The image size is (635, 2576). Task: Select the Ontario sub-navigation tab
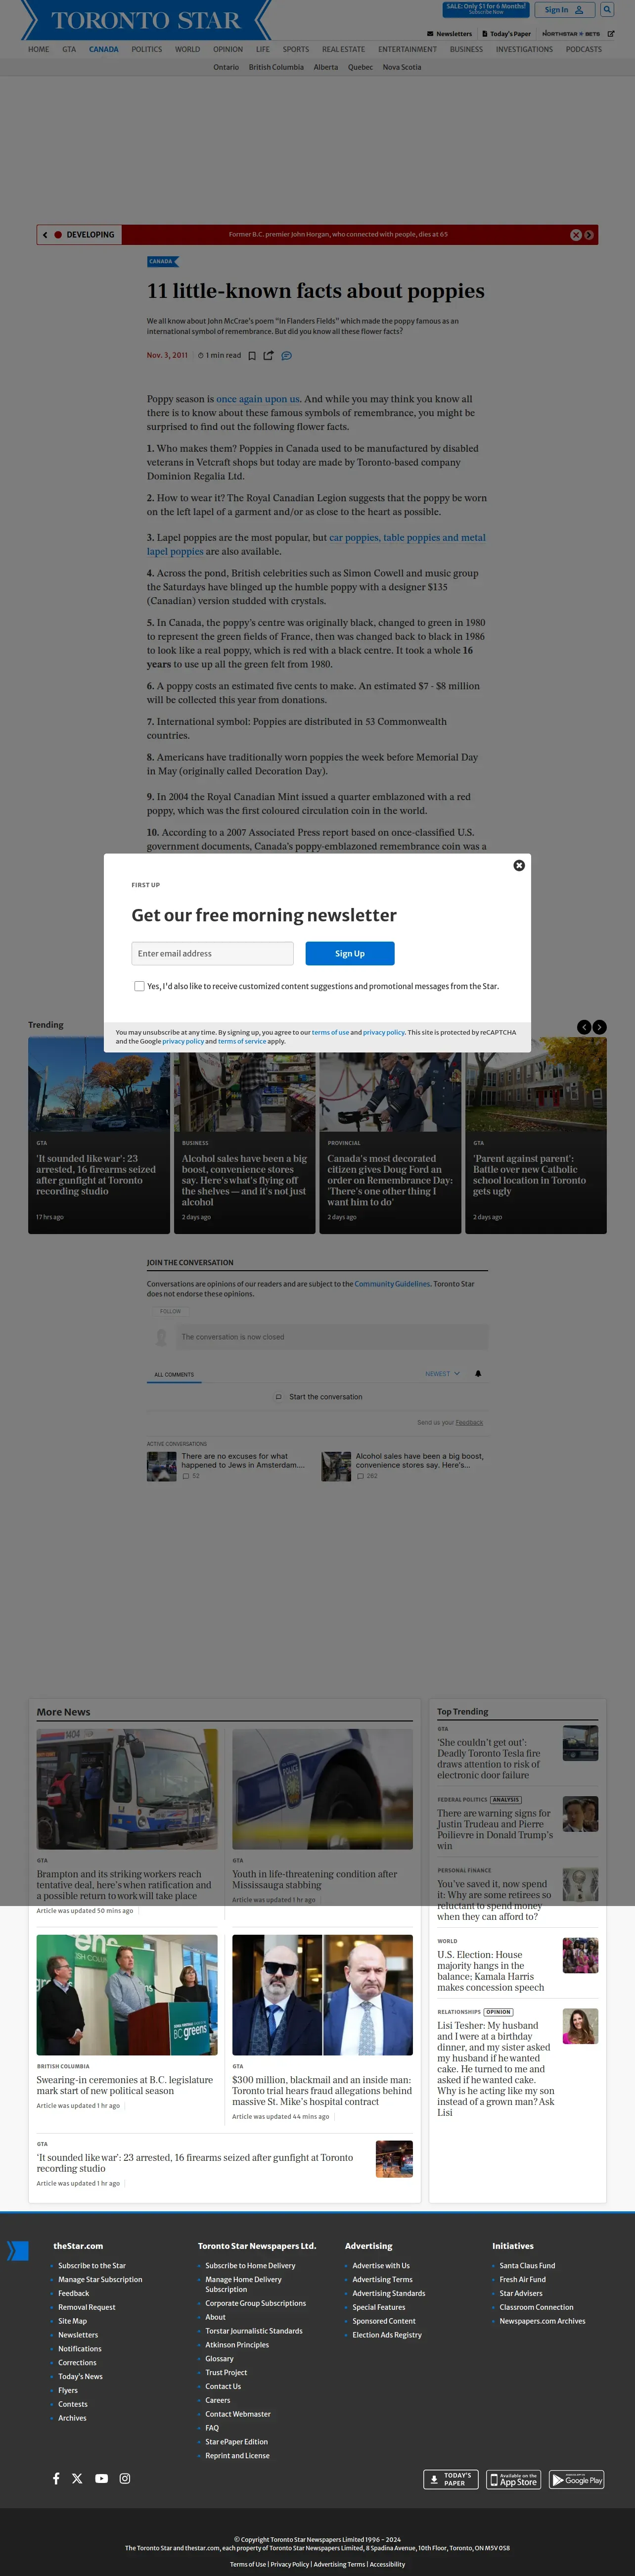(226, 67)
